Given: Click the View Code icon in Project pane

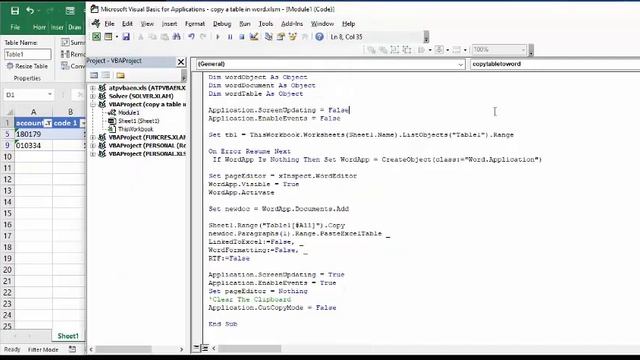Looking at the screenshot, I should (94, 75).
